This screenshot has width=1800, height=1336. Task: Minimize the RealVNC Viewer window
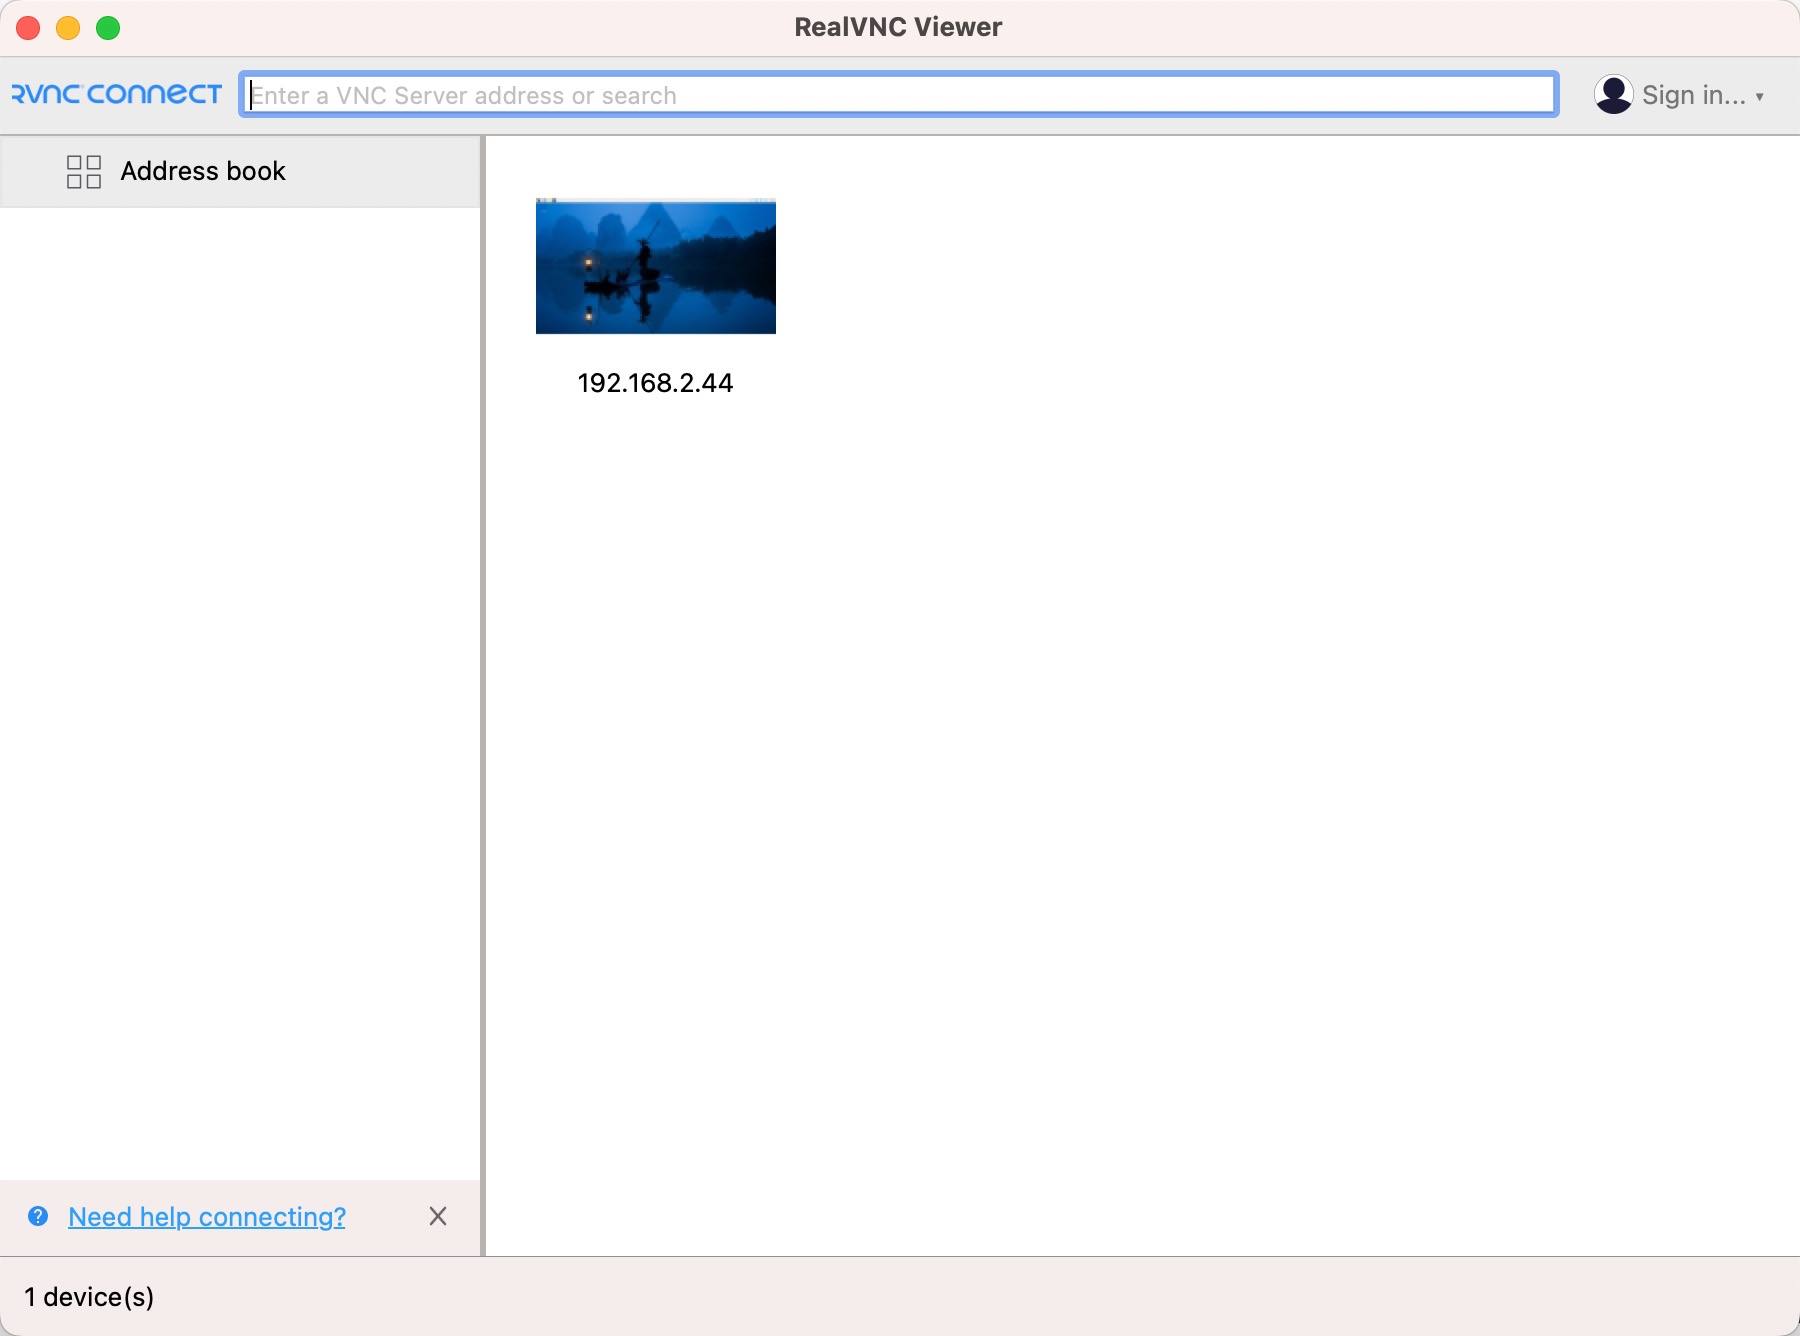(68, 28)
